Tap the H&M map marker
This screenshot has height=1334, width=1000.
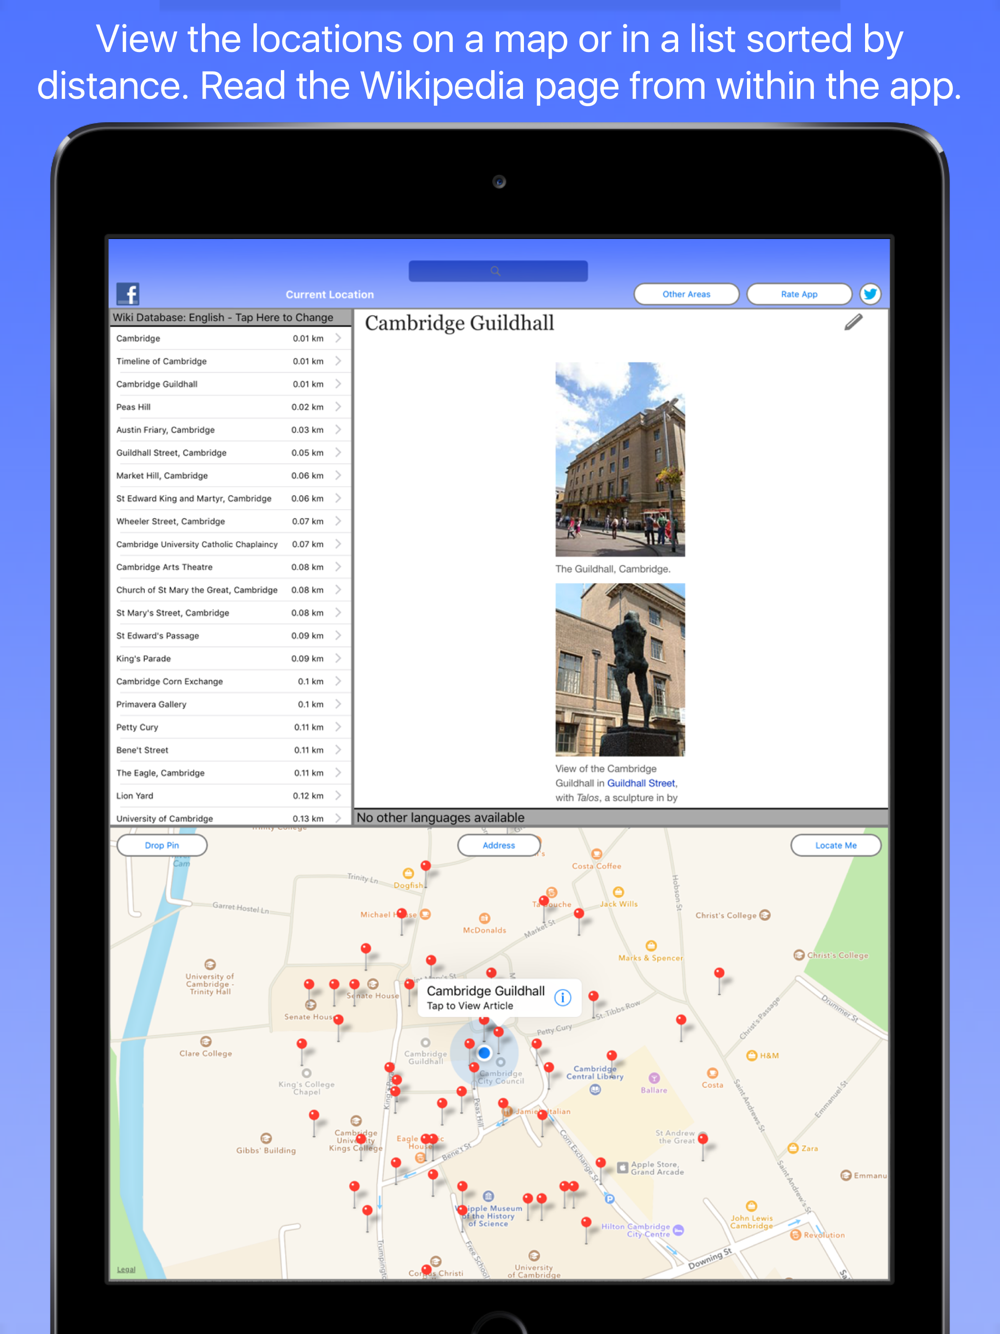pyautogui.click(x=752, y=1055)
